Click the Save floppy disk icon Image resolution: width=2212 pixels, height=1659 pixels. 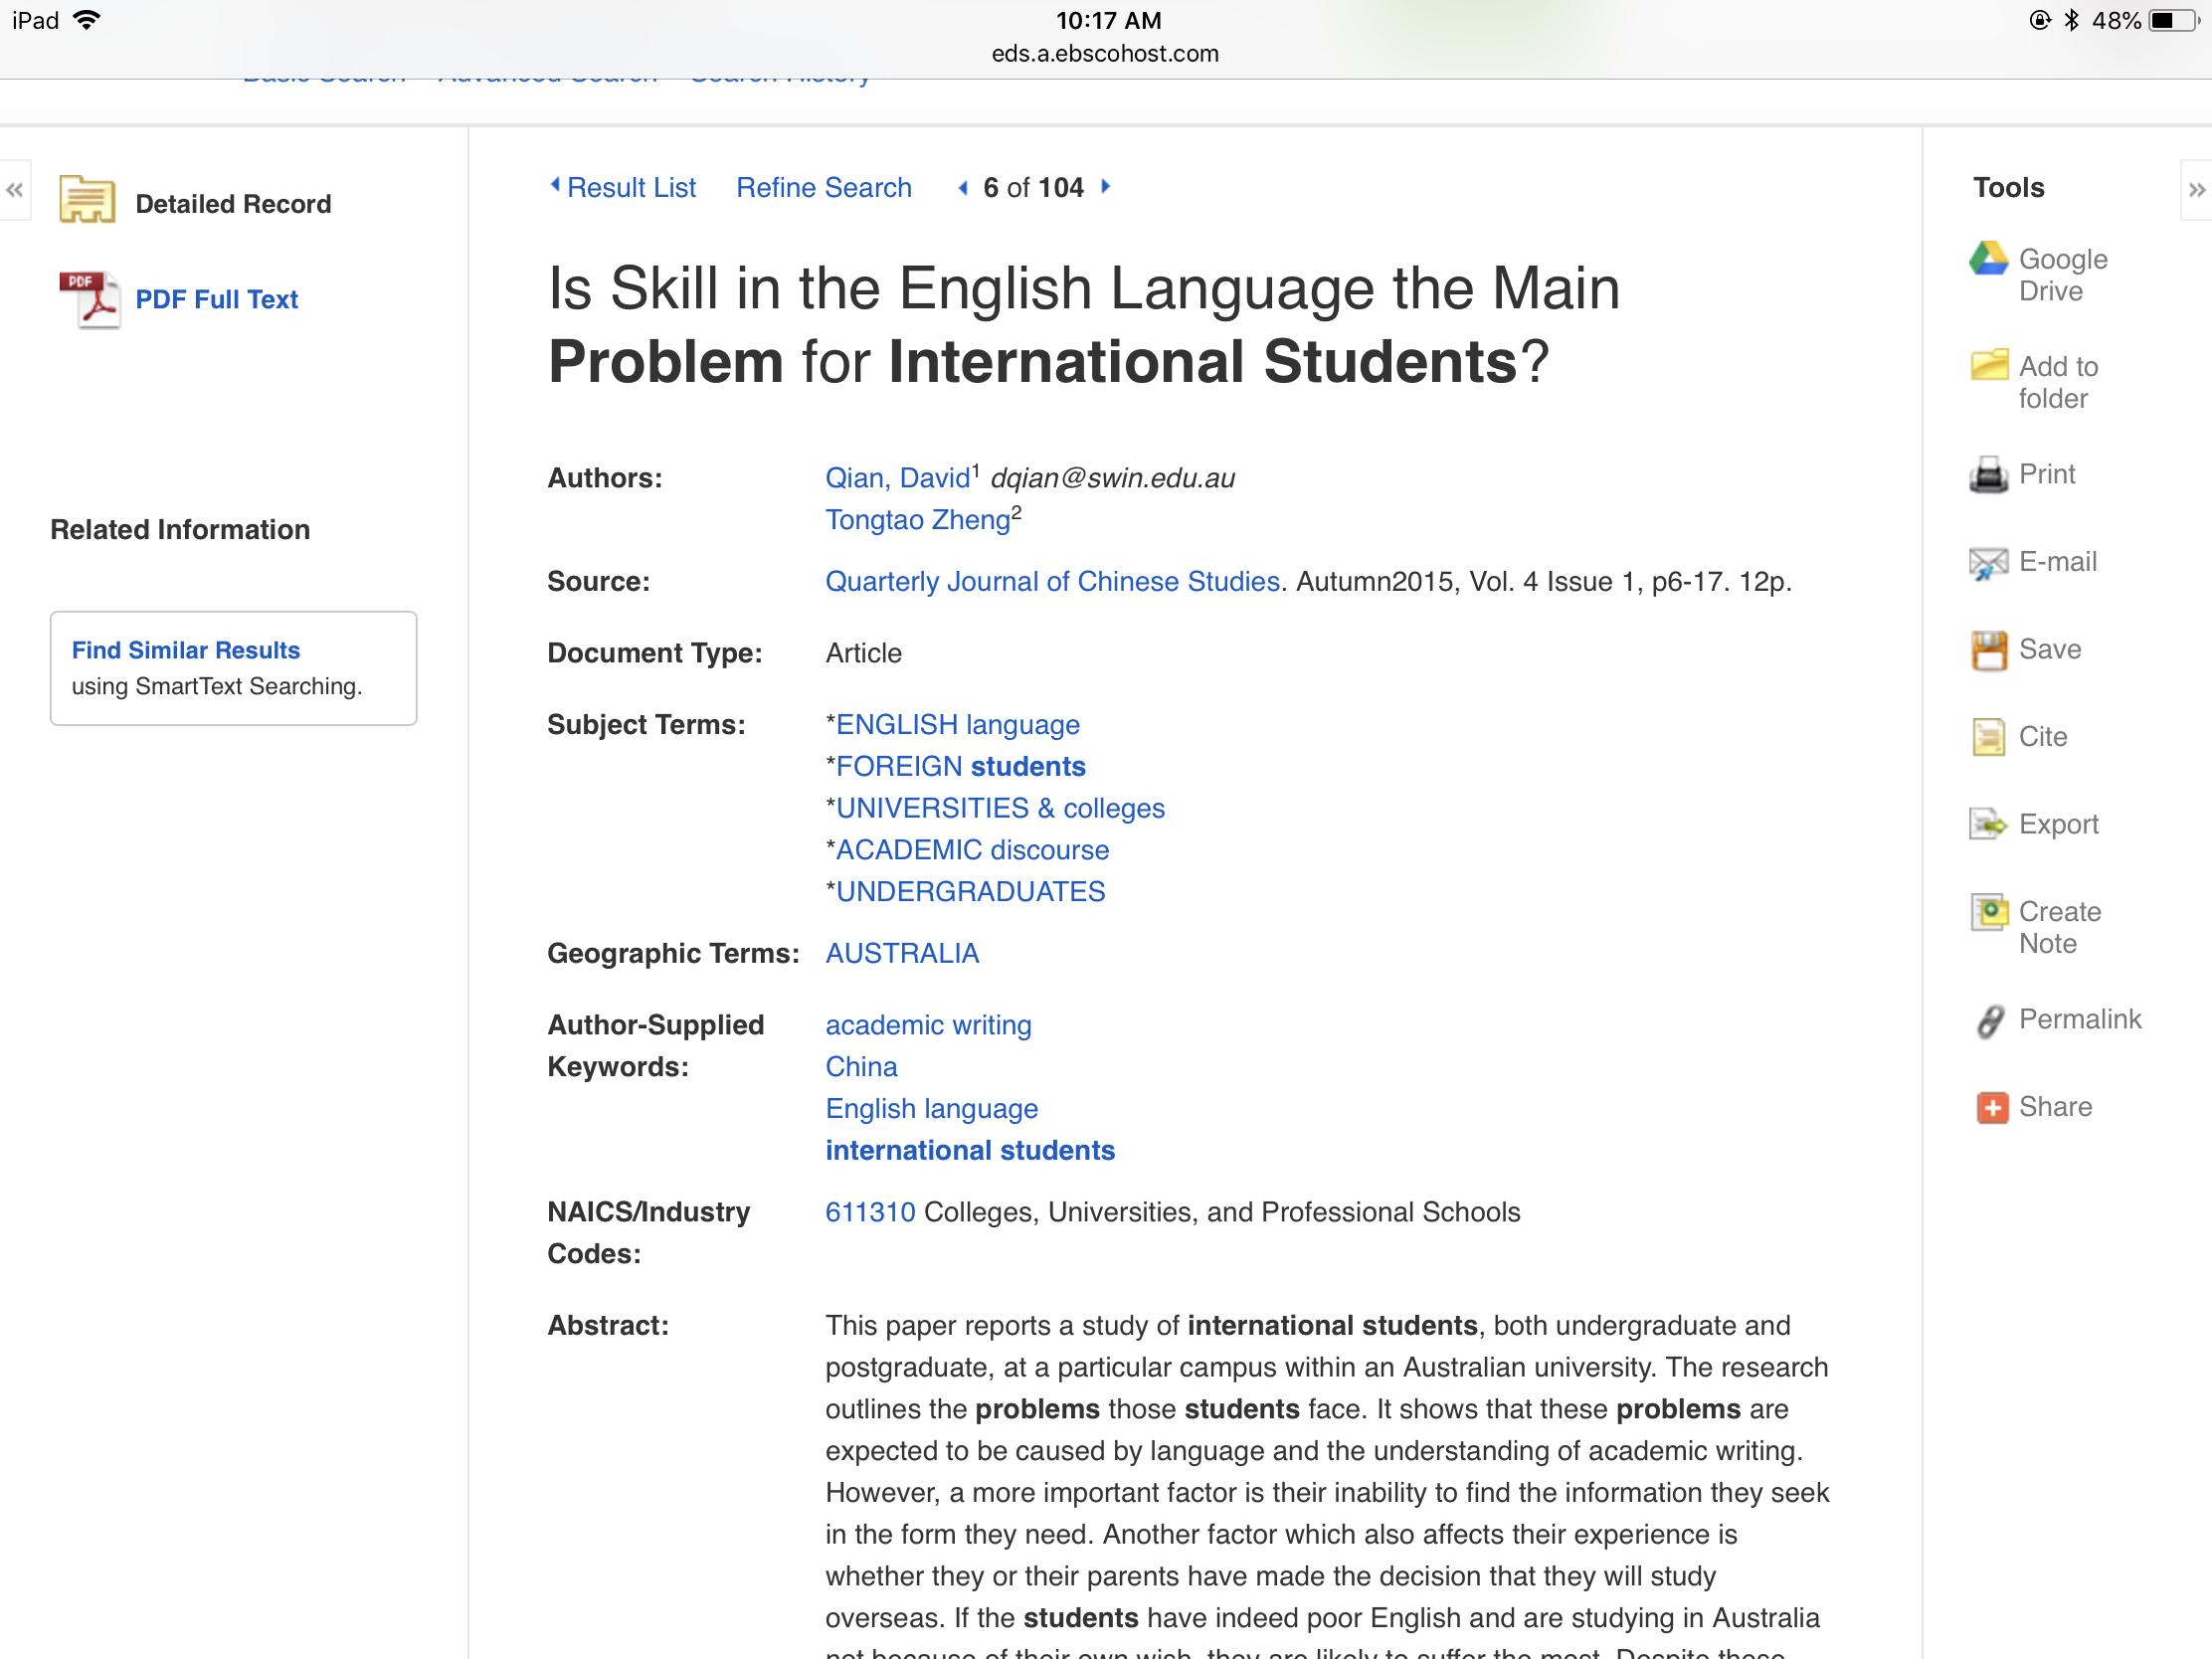1988,650
